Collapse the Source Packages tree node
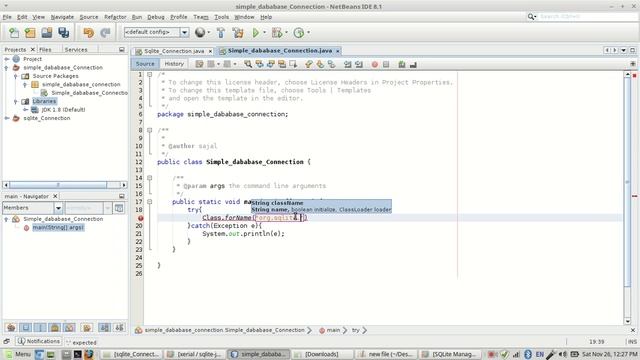Image resolution: width=640 pixels, height=360 pixels. pyautogui.click(x=16, y=76)
